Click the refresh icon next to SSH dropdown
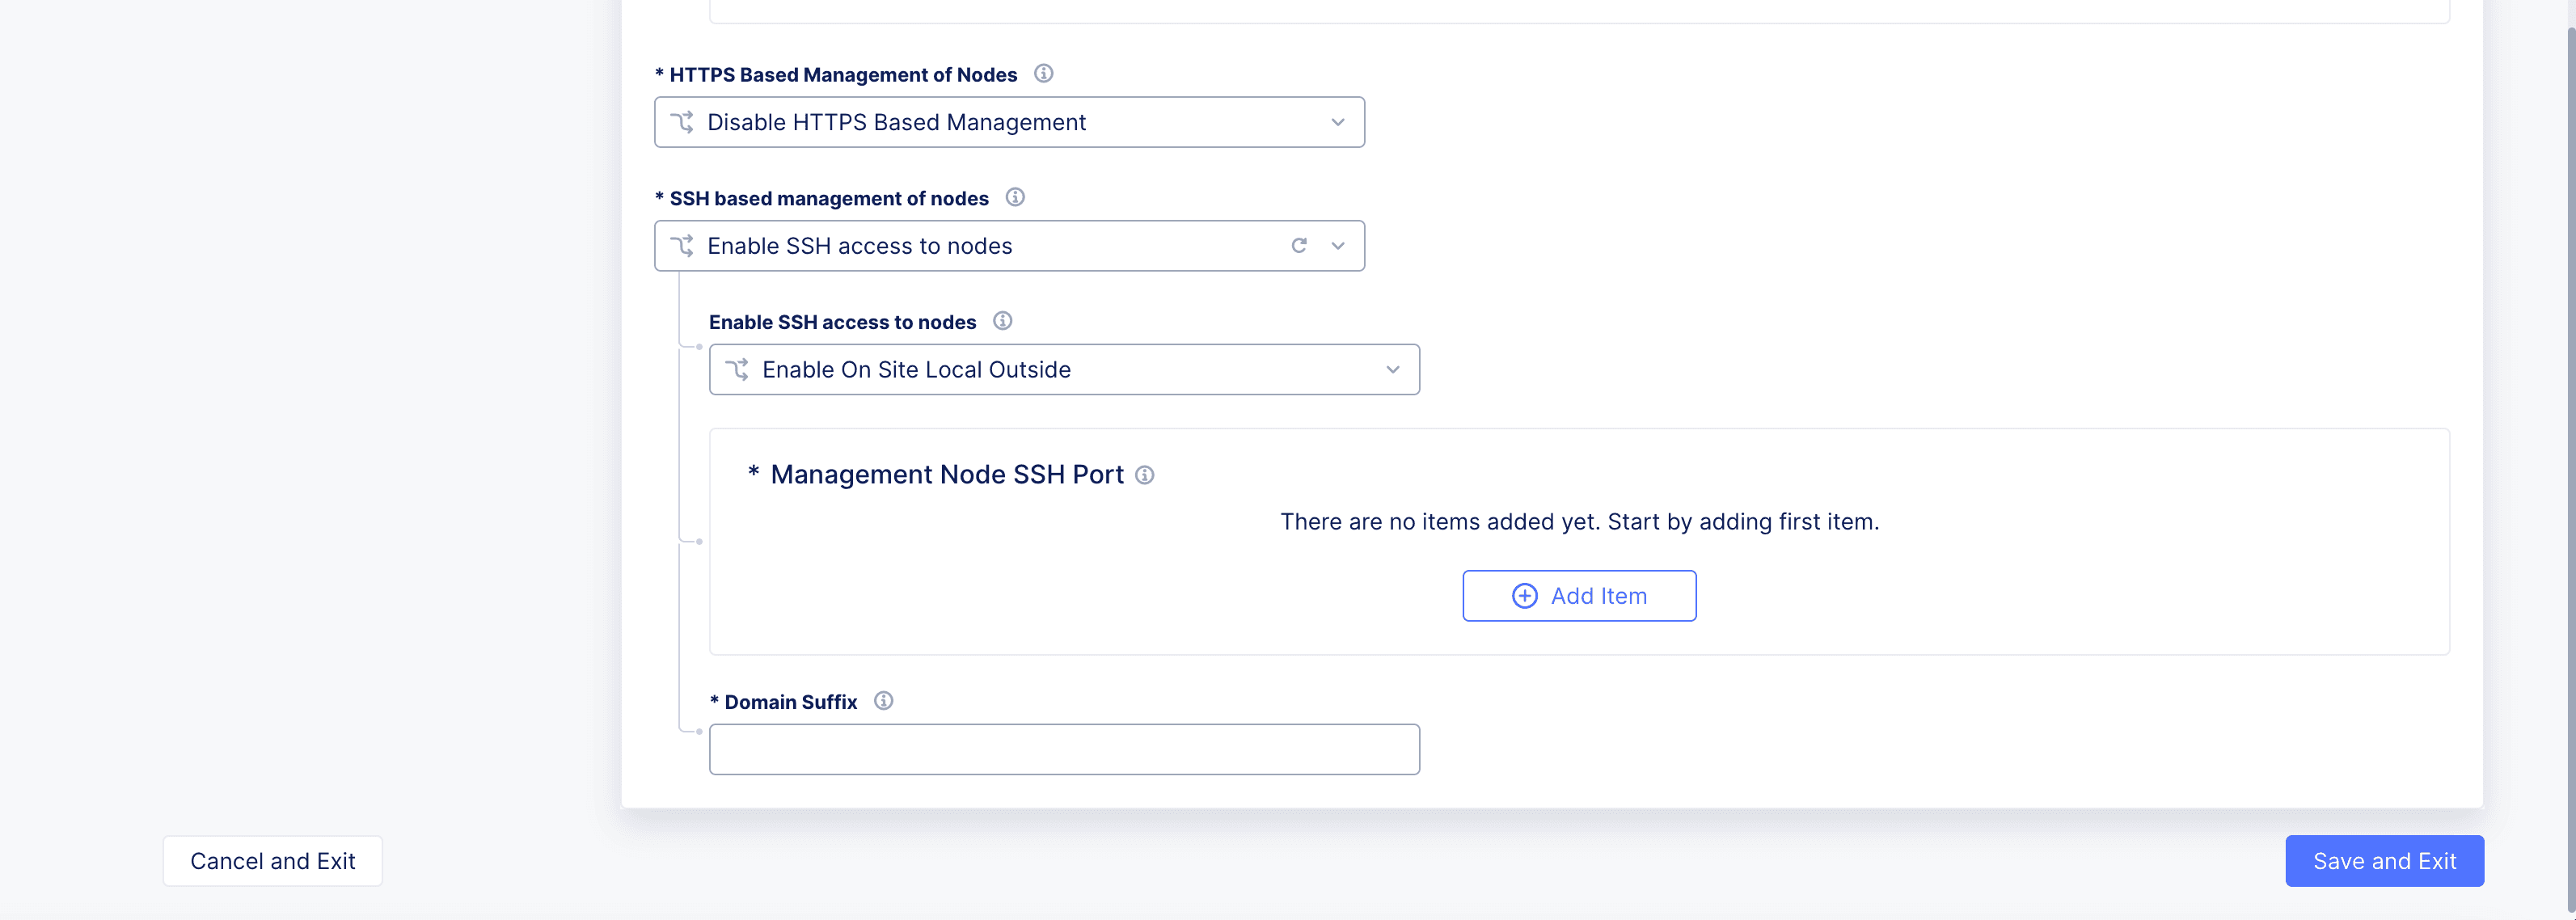Image resolution: width=2576 pixels, height=920 pixels. [x=1301, y=245]
